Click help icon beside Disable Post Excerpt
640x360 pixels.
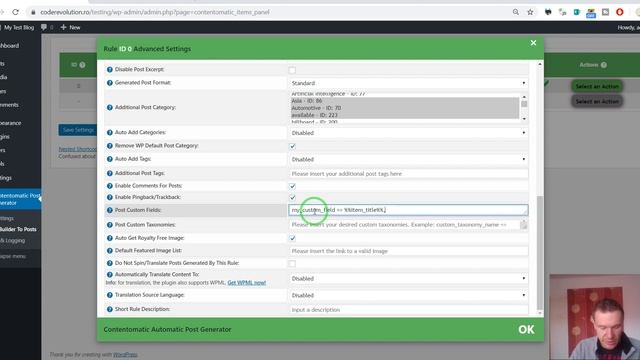[x=109, y=70]
